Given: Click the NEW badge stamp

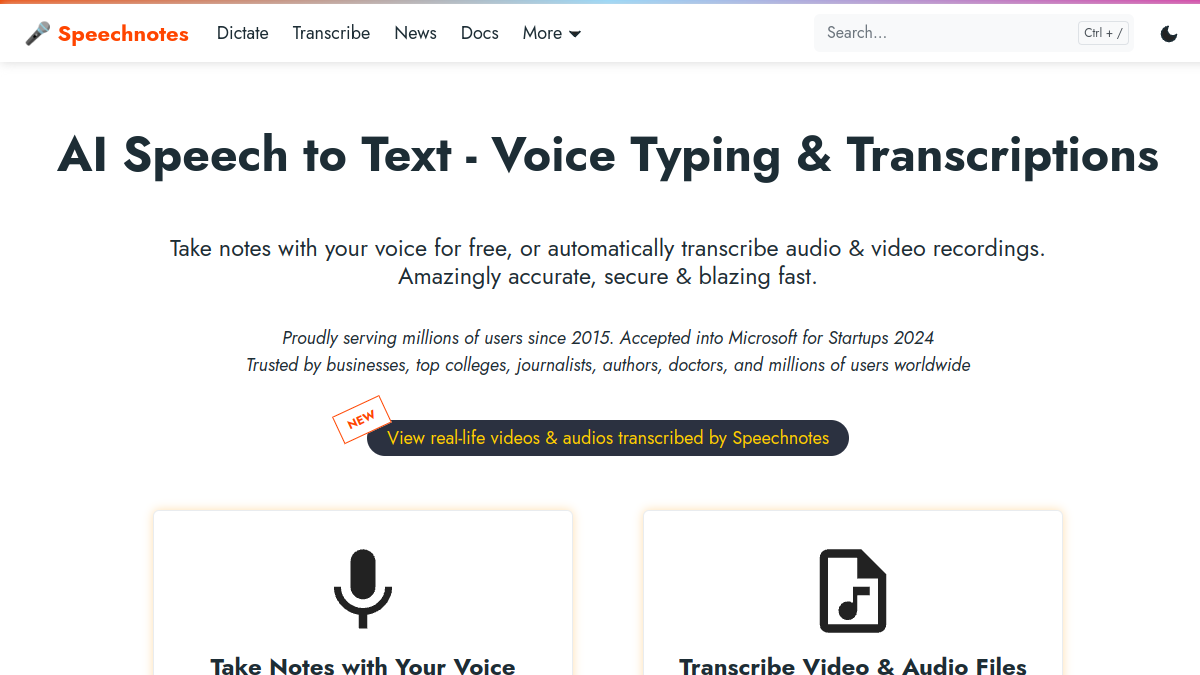Looking at the screenshot, I should point(361,419).
